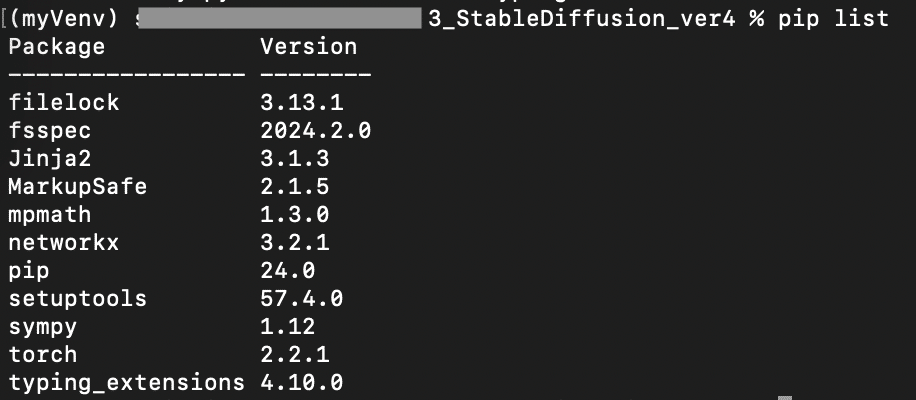Click the networkx version 3.2.1
Screen dimensions: 916x400
click(295, 242)
